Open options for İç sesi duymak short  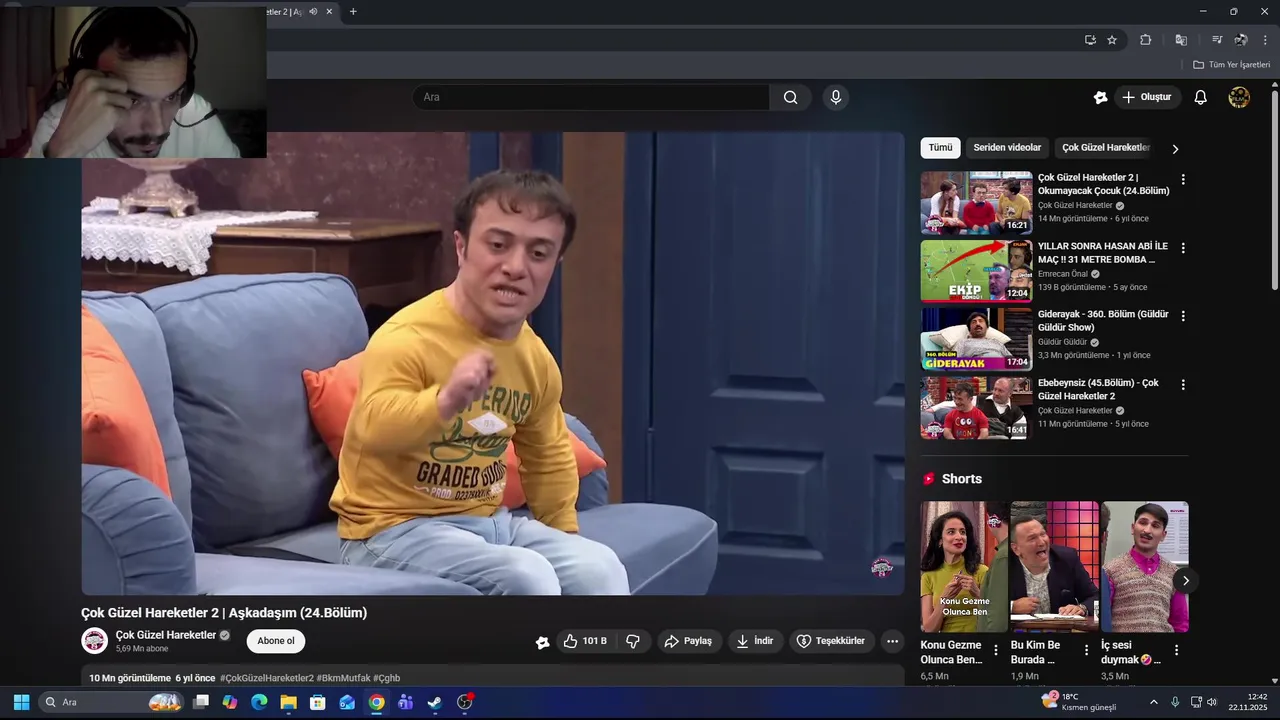tap(1176, 650)
